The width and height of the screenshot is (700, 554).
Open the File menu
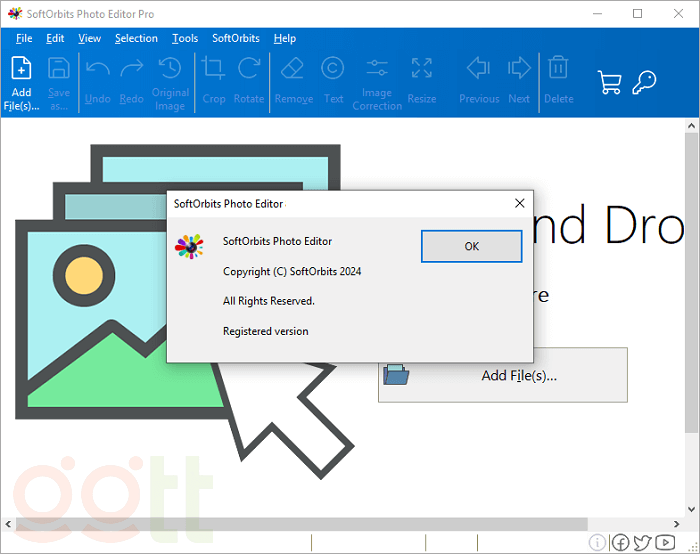click(x=24, y=38)
